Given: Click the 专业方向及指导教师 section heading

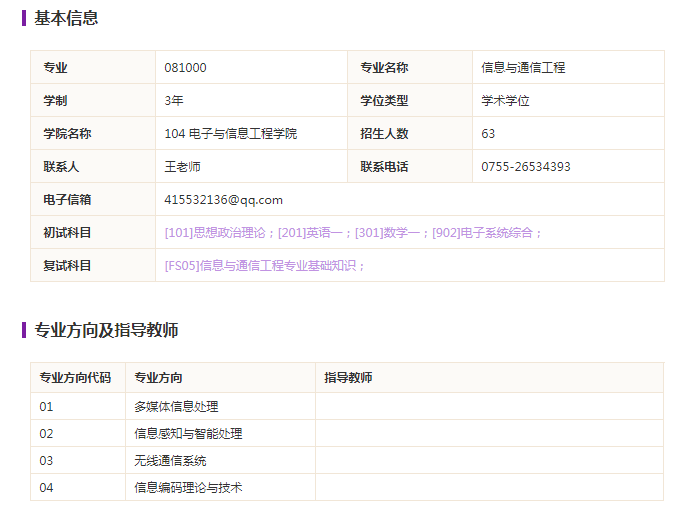Looking at the screenshot, I should [106, 330].
